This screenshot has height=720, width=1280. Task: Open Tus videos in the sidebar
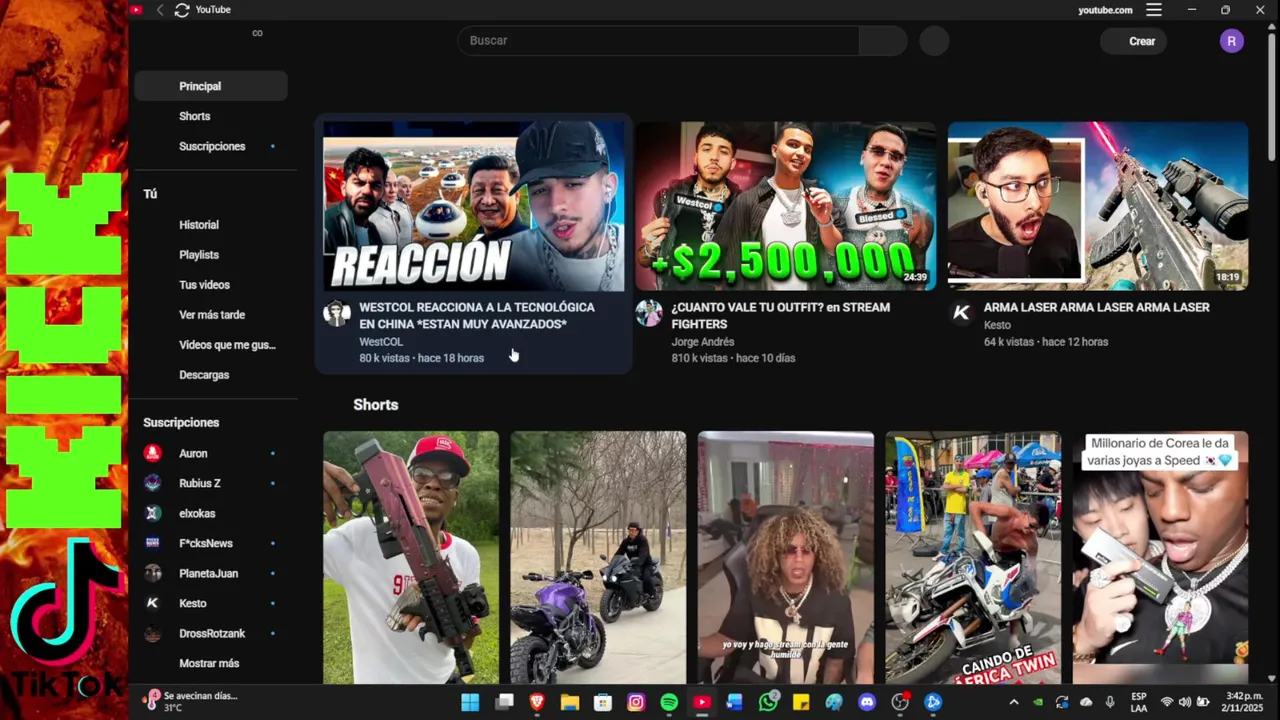point(211,285)
